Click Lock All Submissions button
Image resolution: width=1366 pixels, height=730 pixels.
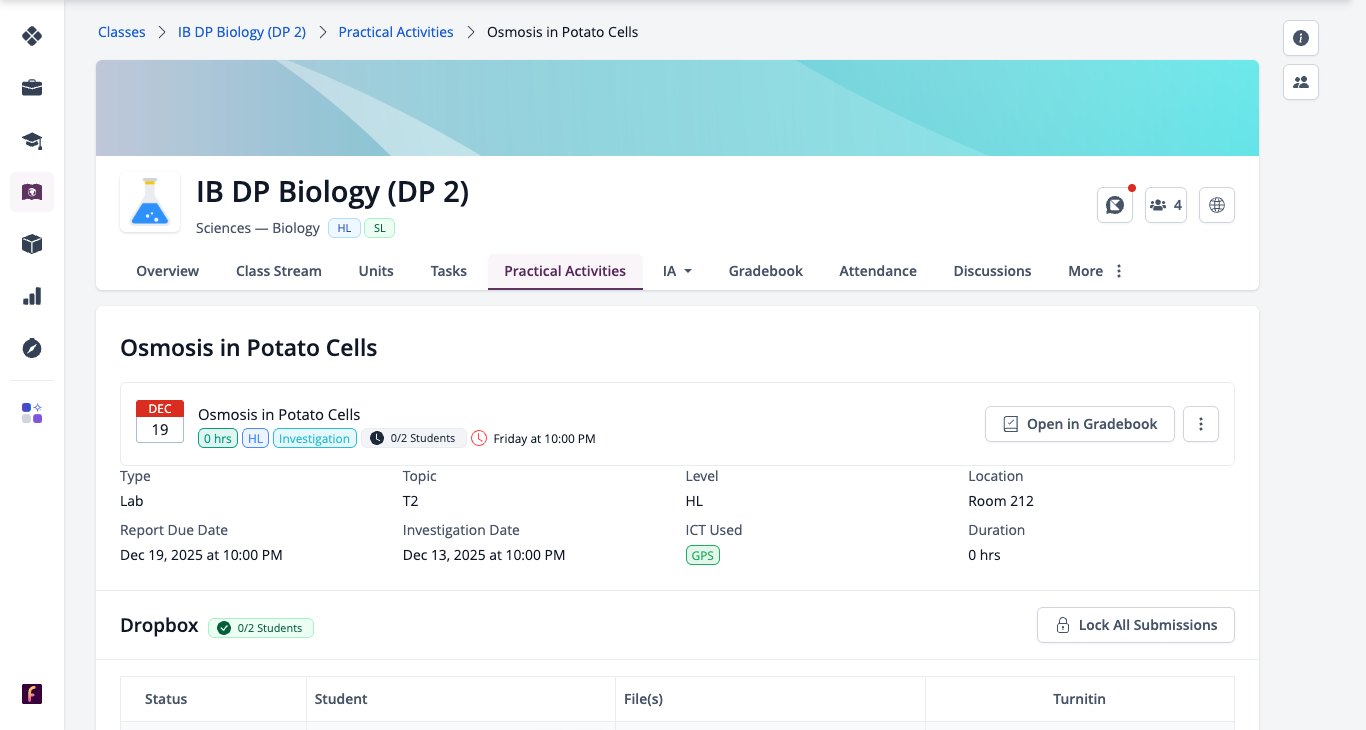(x=1136, y=625)
